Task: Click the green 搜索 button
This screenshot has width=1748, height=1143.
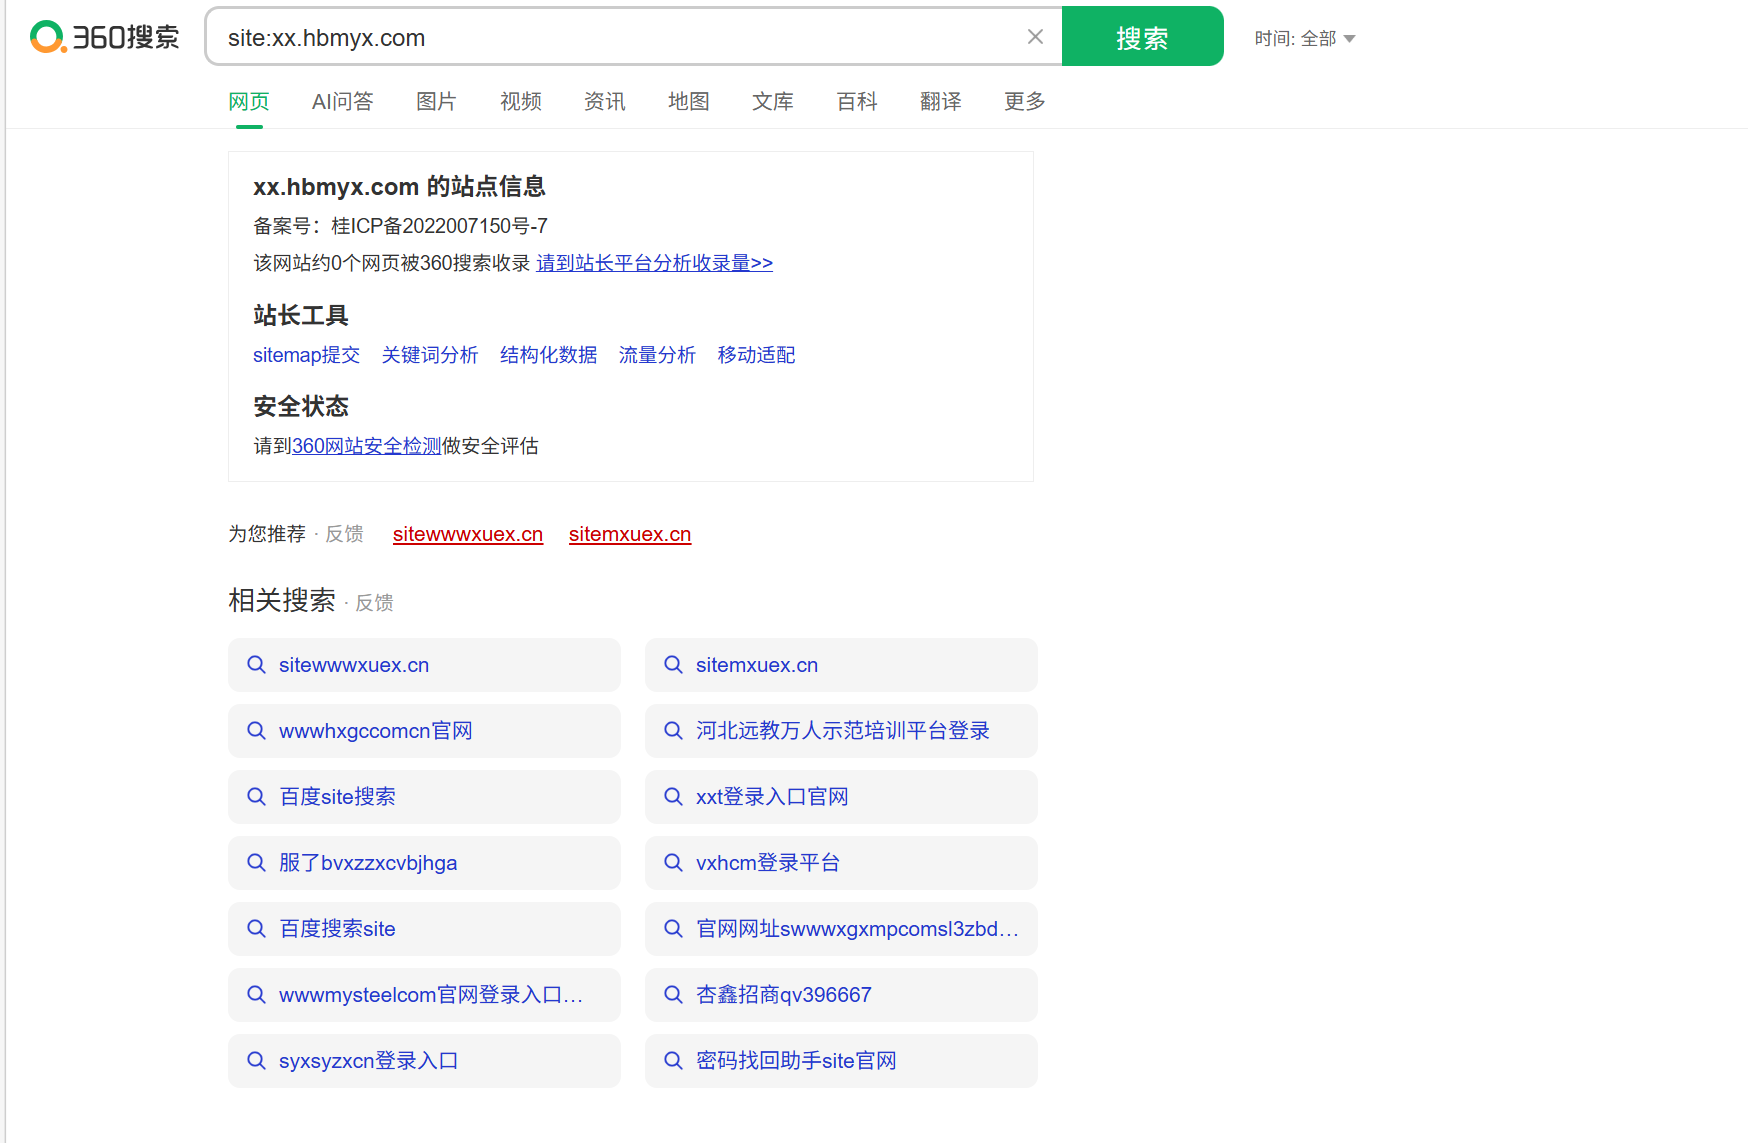Action: pyautogui.click(x=1142, y=37)
